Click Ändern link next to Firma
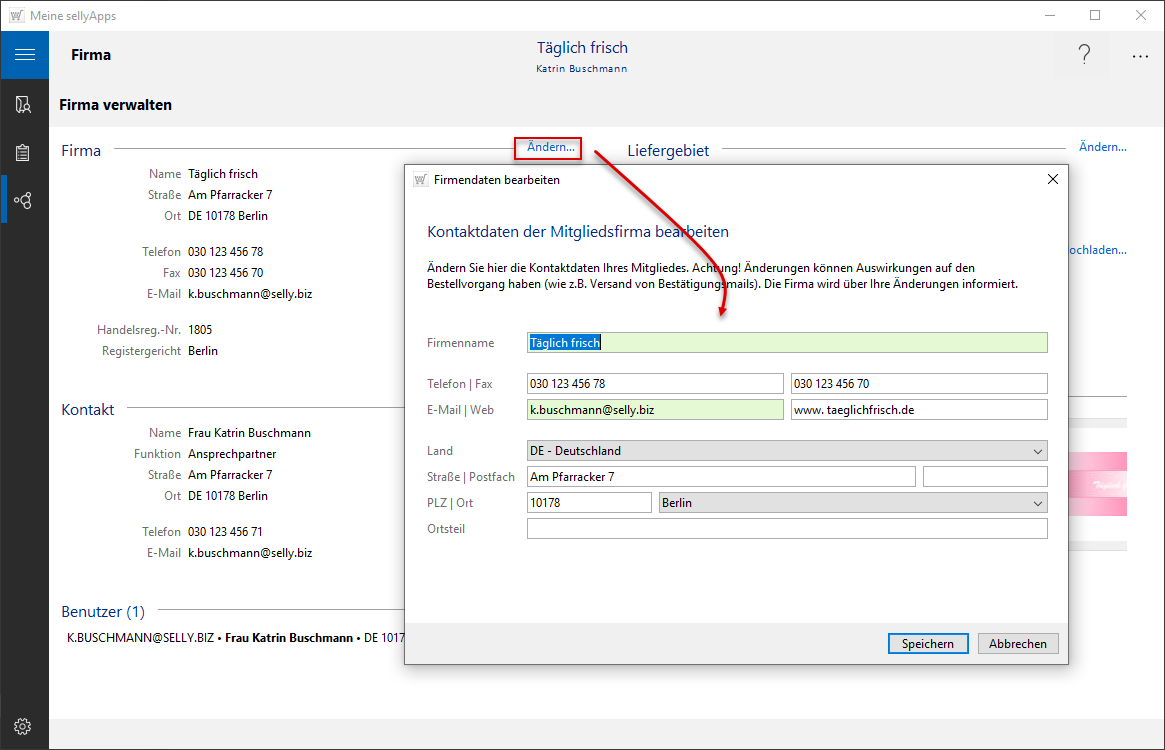This screenshot has height=750, width=1165. tap(550, 148)
